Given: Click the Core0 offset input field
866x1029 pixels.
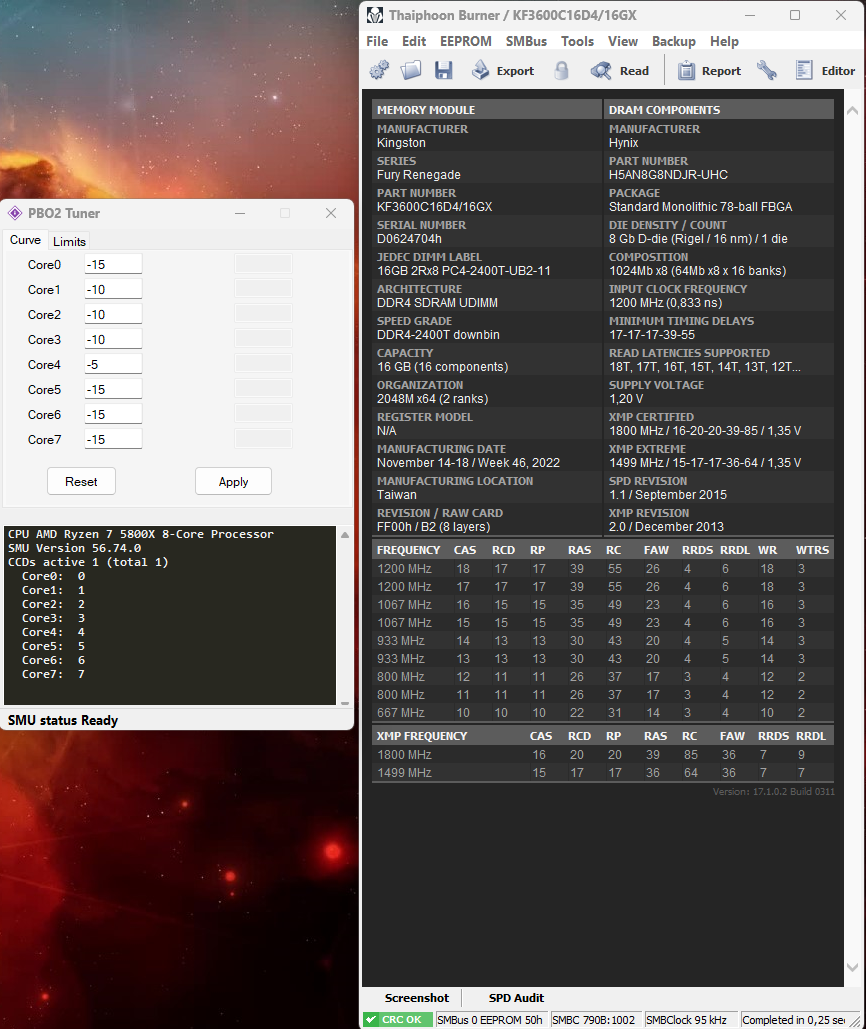Looking at the screenshot, I should [x=113, y=264].
